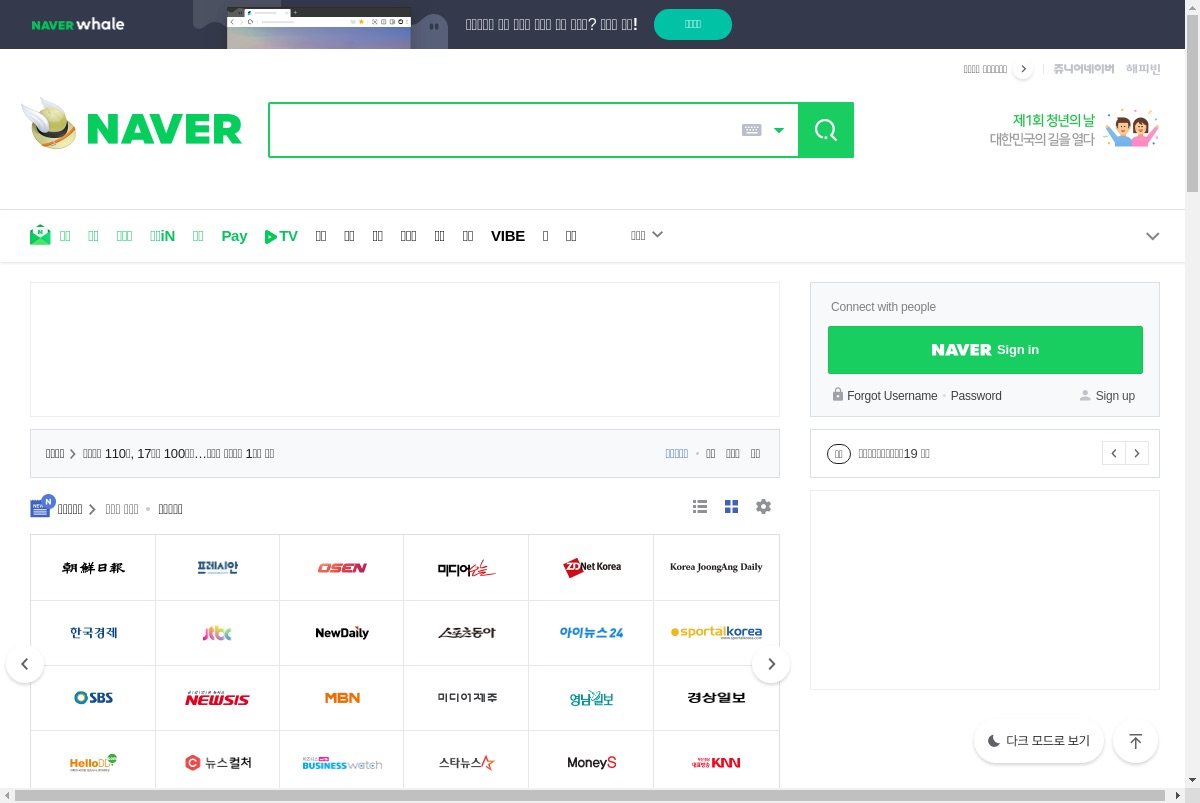Open the Newsstand icon with N badge
Image resolution: width=1200 pixels, height=803 pixels.
pyautogui.click(x=42, y=507)
